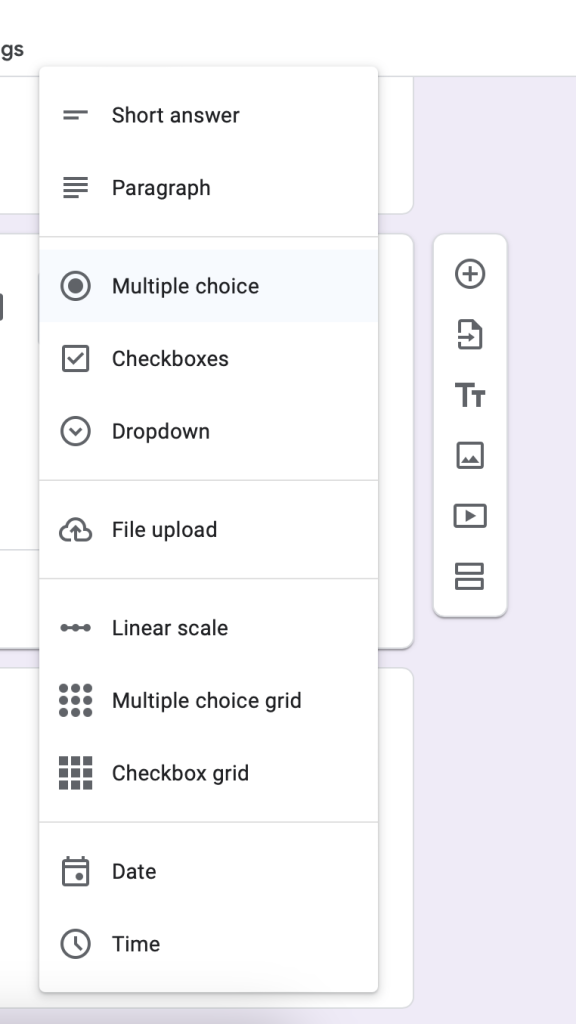Click the Add video icon
The image size is (576, 1024).
tap(470, 515)
